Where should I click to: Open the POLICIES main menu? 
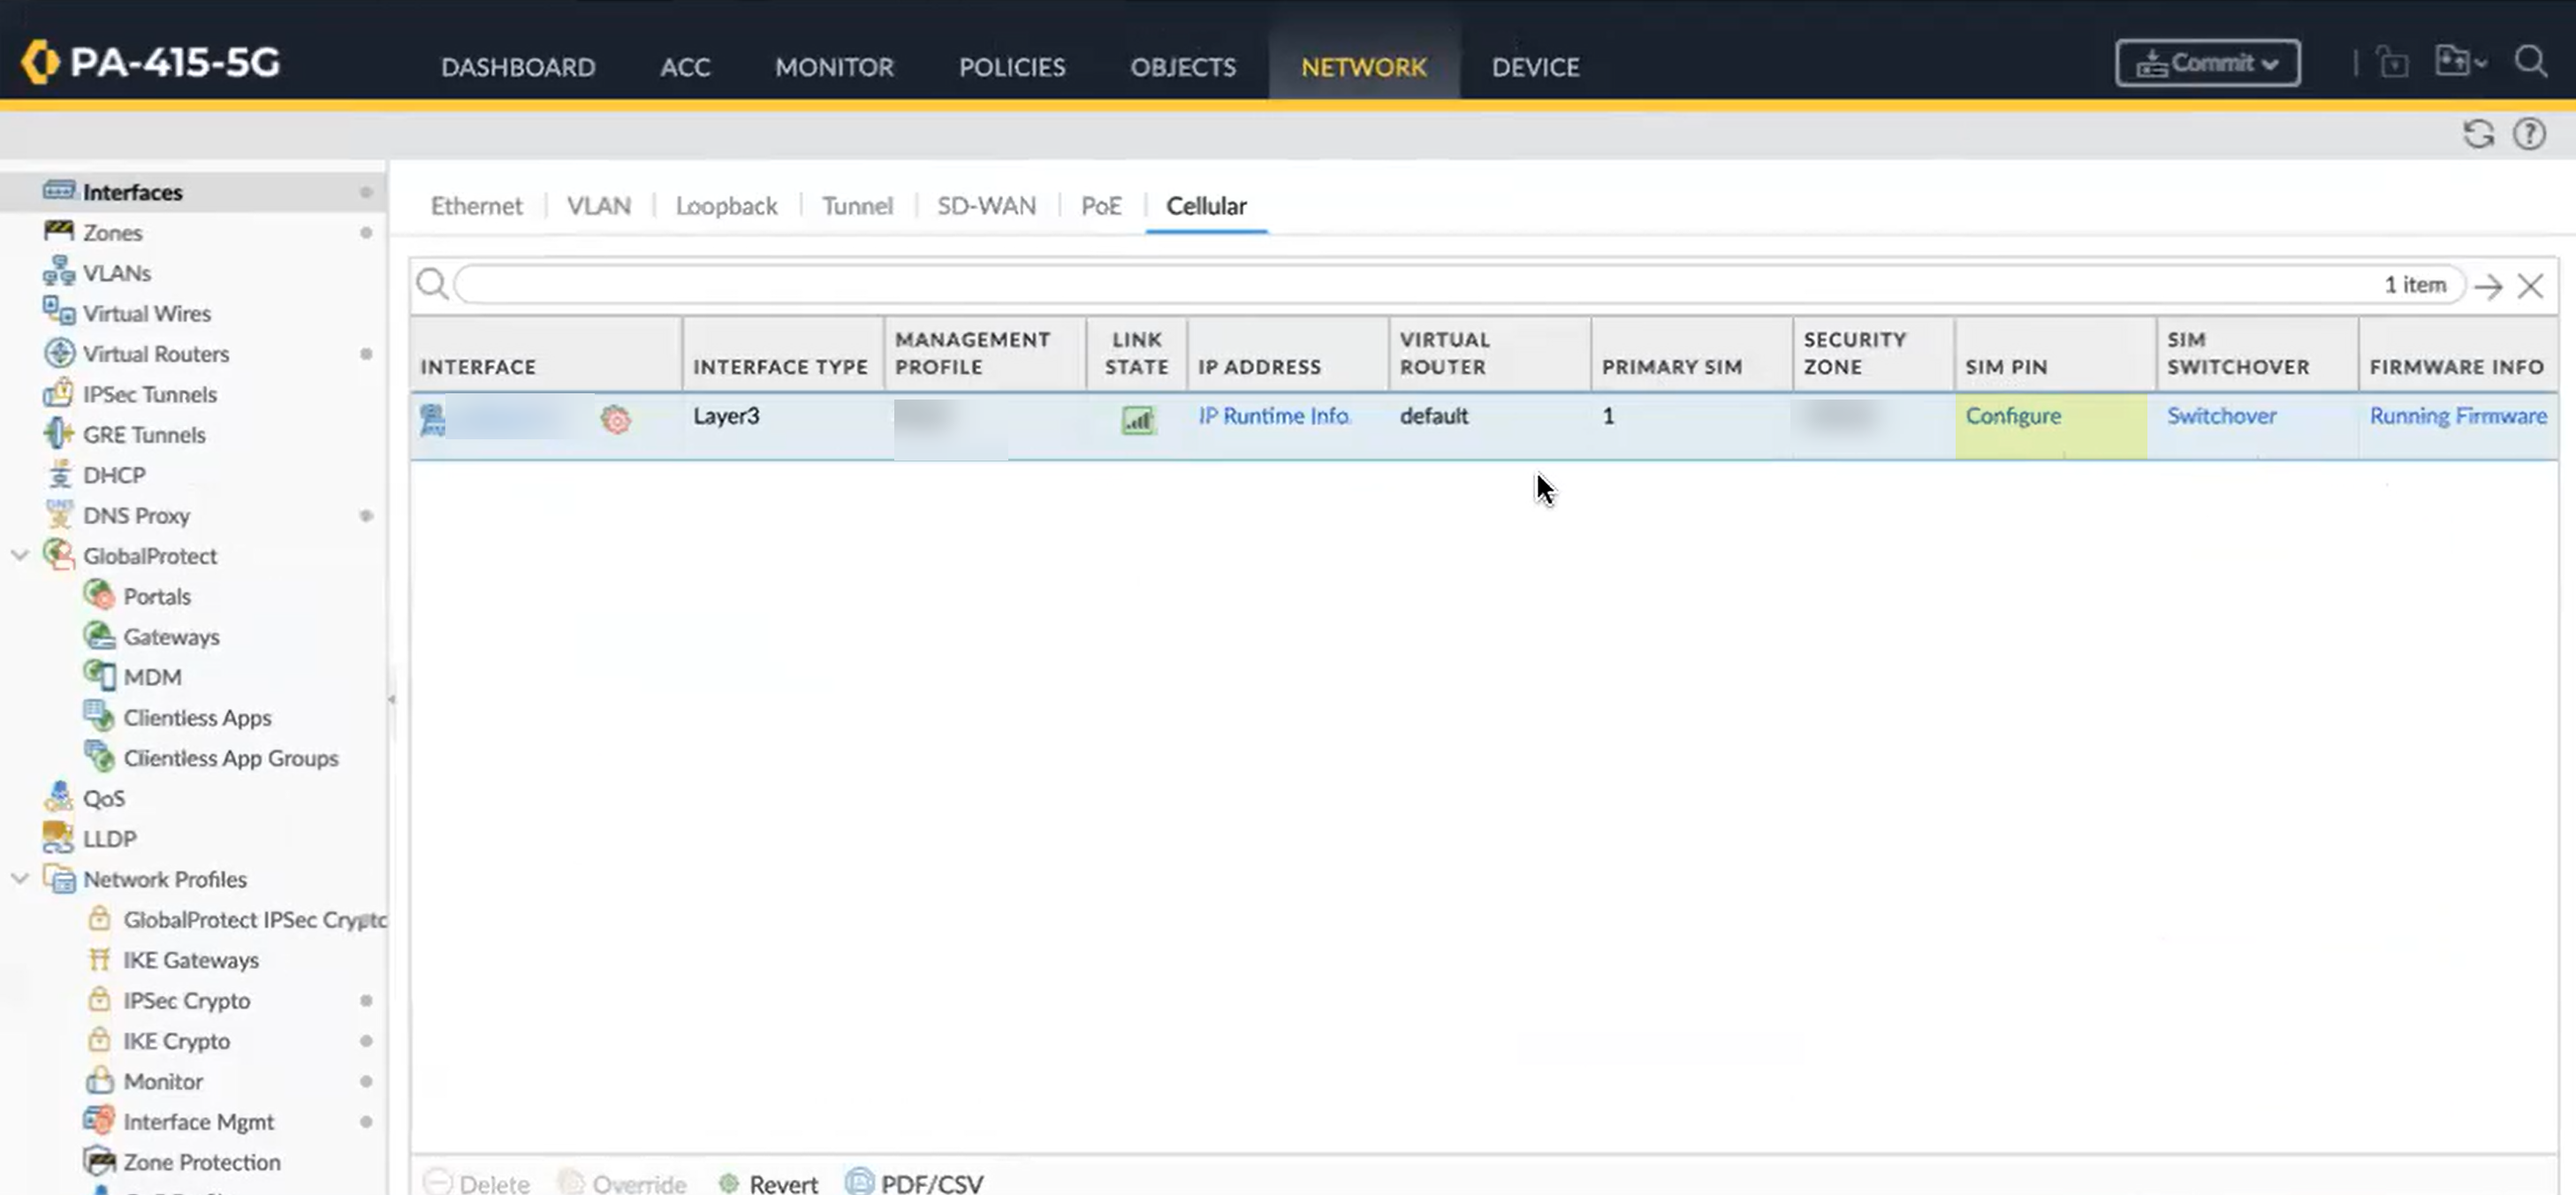(1011, 67)
